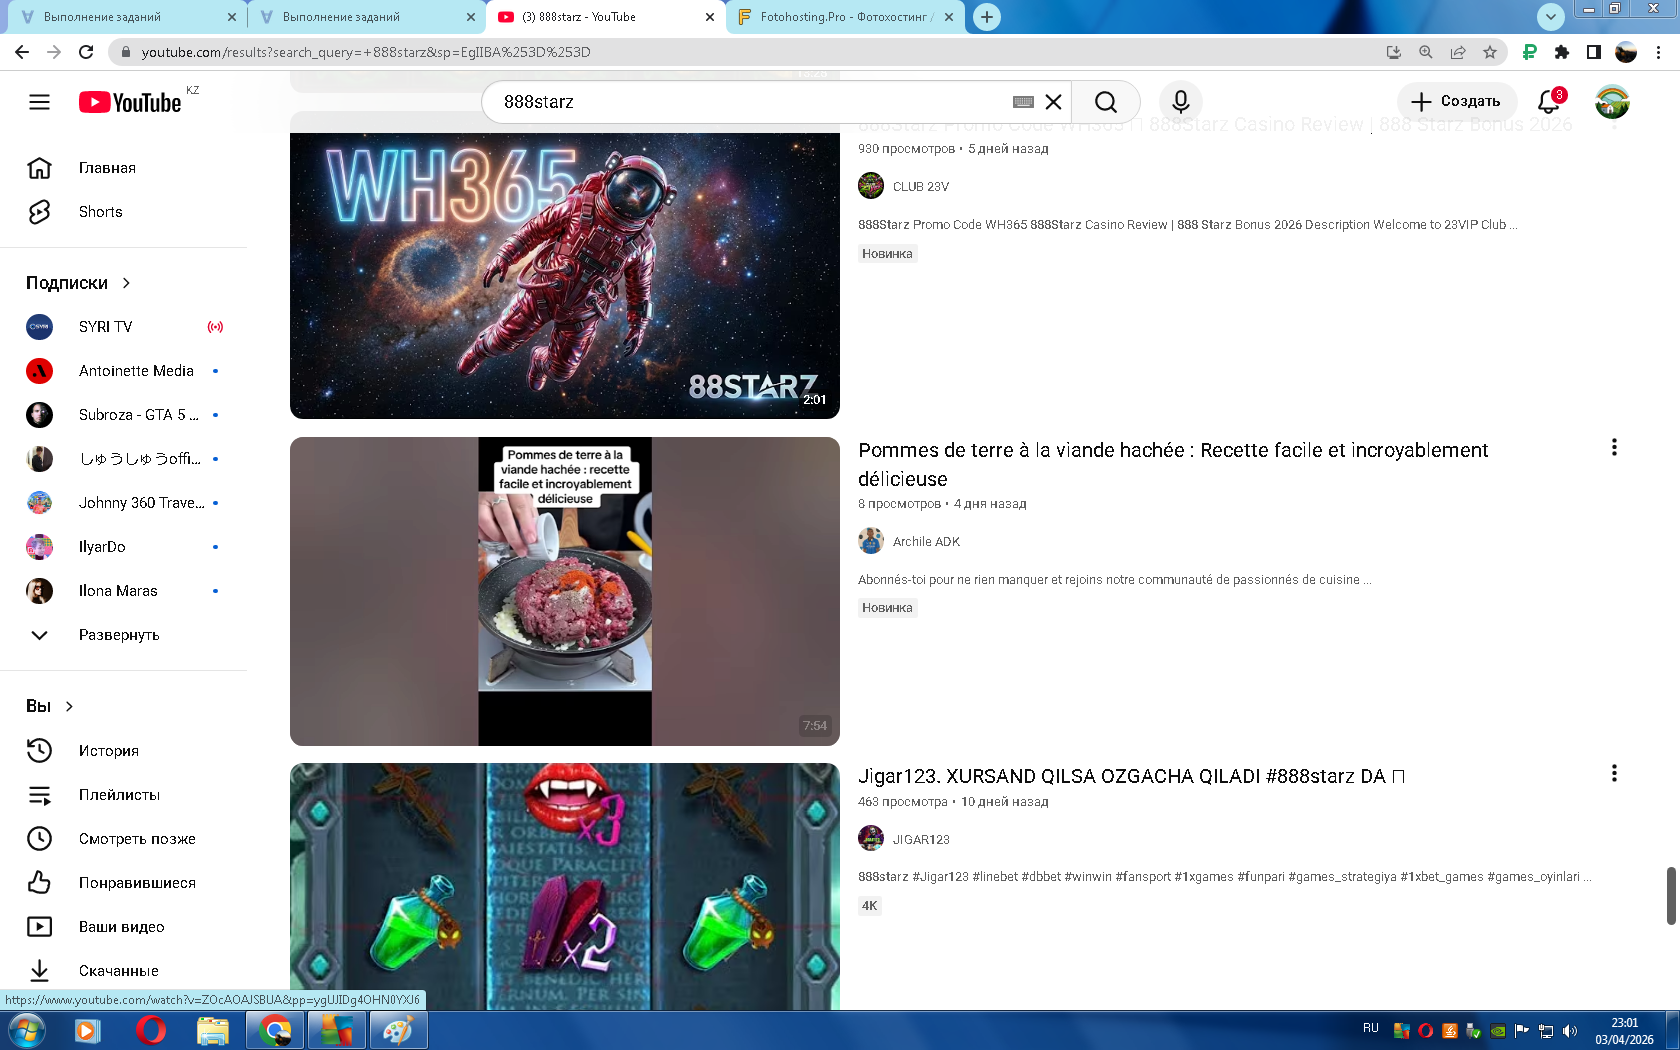The height and width of the screenshot is (1050, 1680).
Task: Open the JIGAR123 channel avatar
Action: click(871, 838)
